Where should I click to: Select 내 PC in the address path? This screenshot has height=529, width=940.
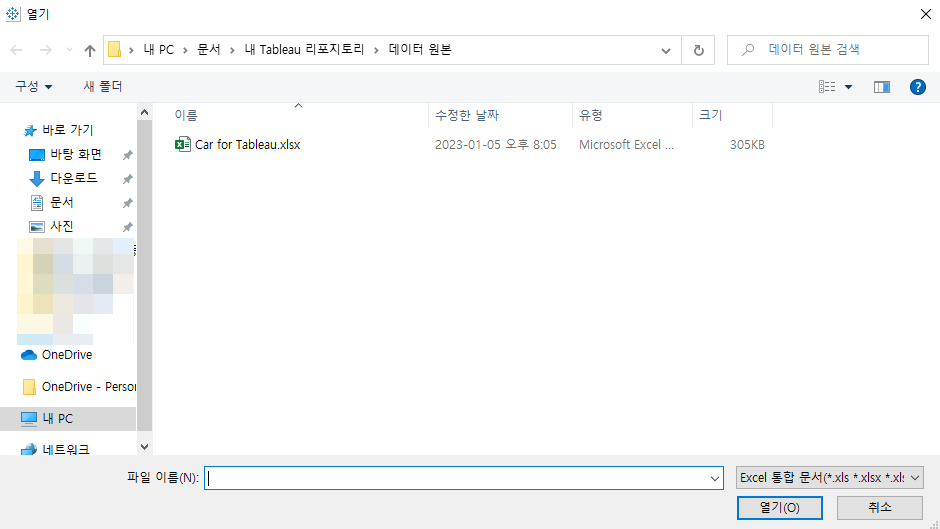point(158,50)
